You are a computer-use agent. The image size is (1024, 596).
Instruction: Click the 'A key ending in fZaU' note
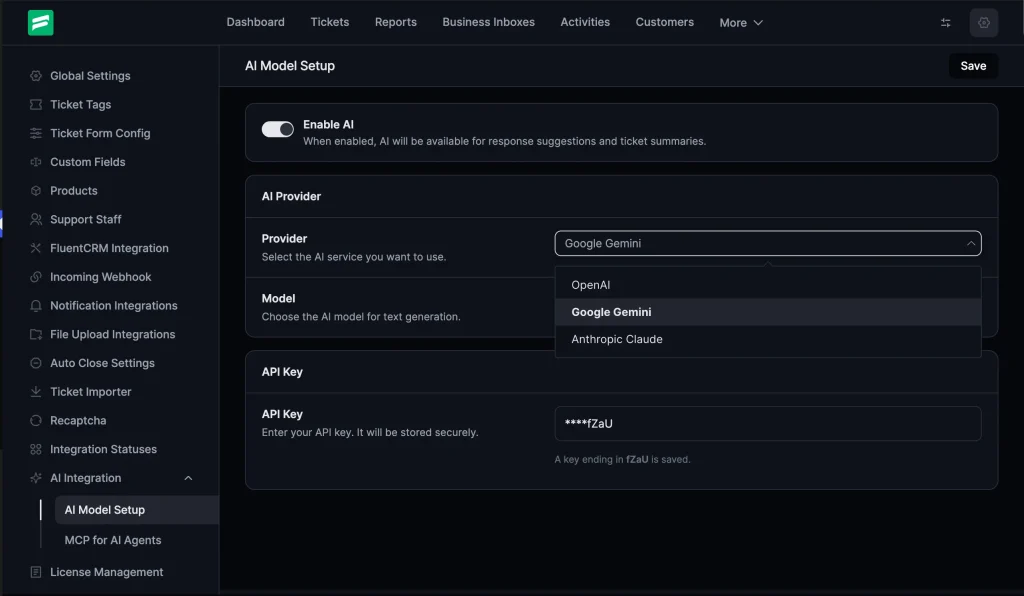pos(622,460)
